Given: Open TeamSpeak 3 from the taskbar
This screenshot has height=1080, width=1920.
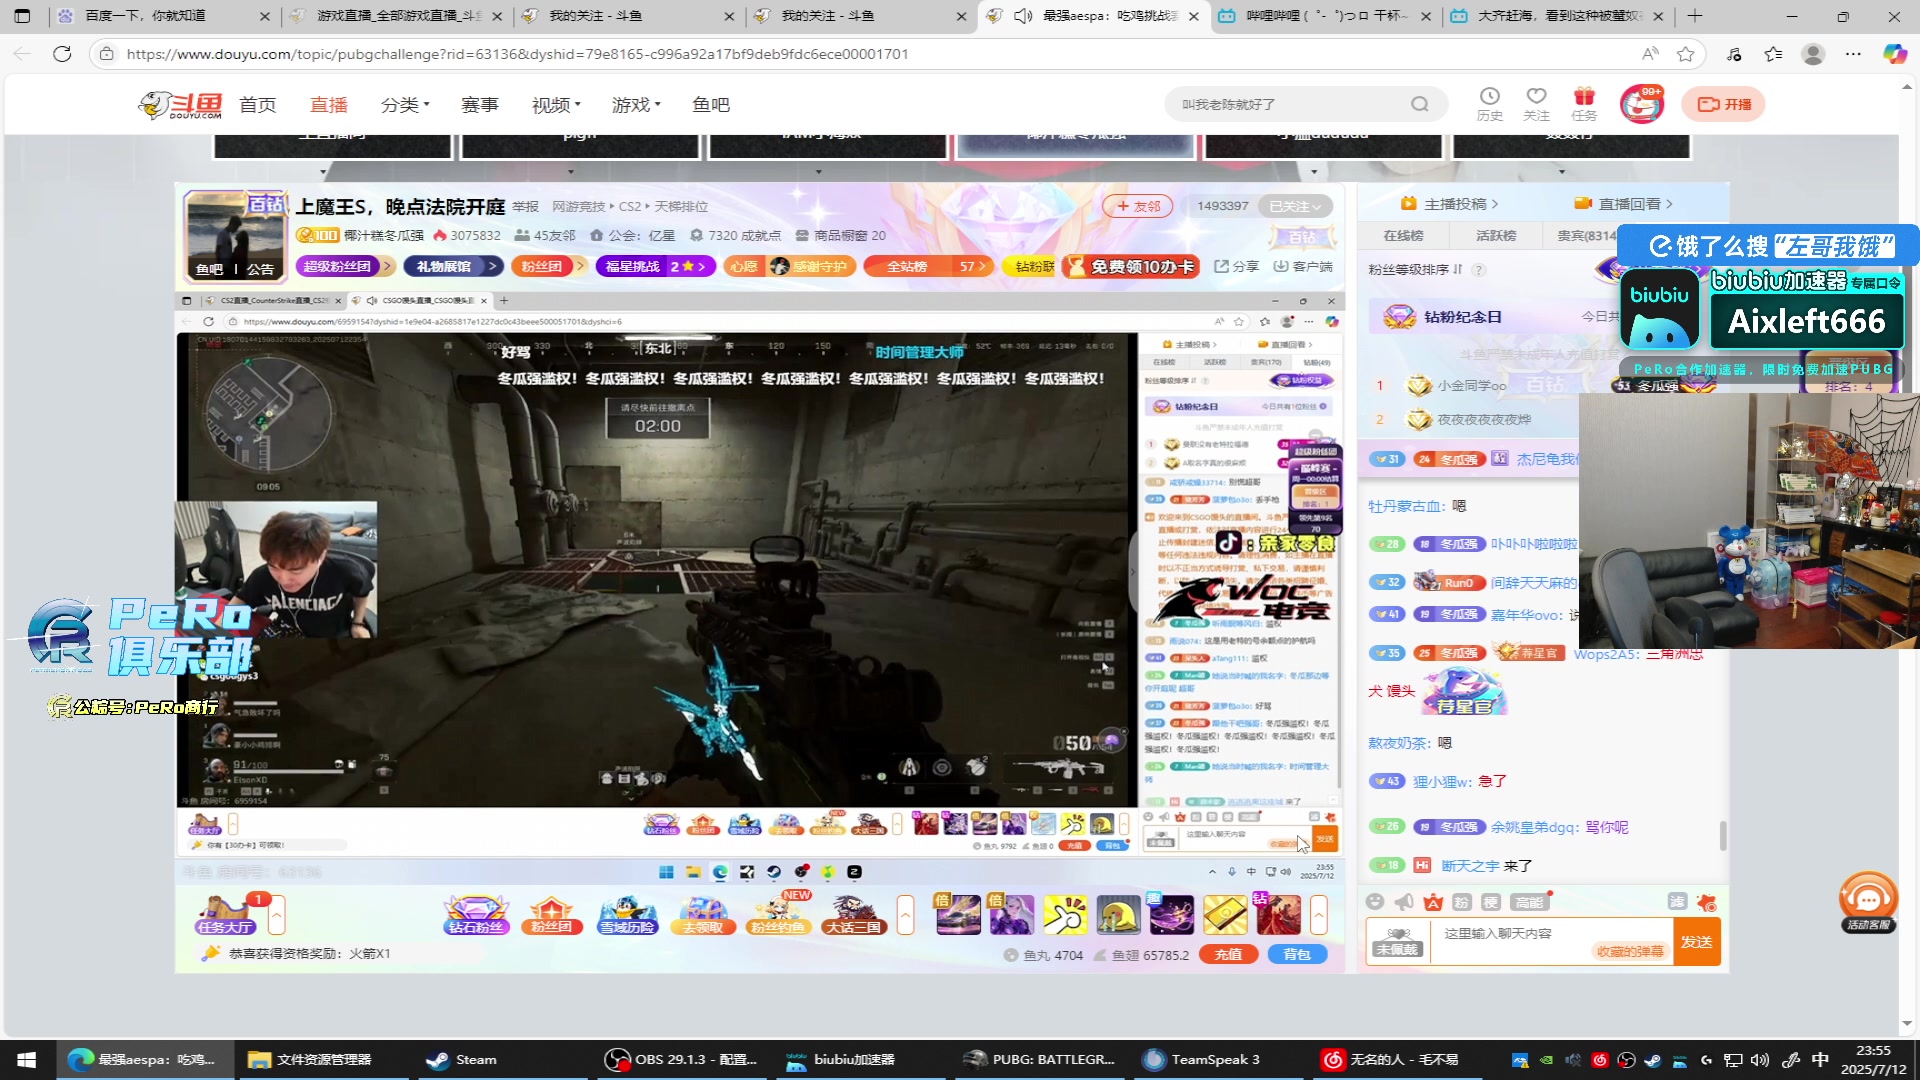Looking at the screenshot, I should [1202, 1060].
